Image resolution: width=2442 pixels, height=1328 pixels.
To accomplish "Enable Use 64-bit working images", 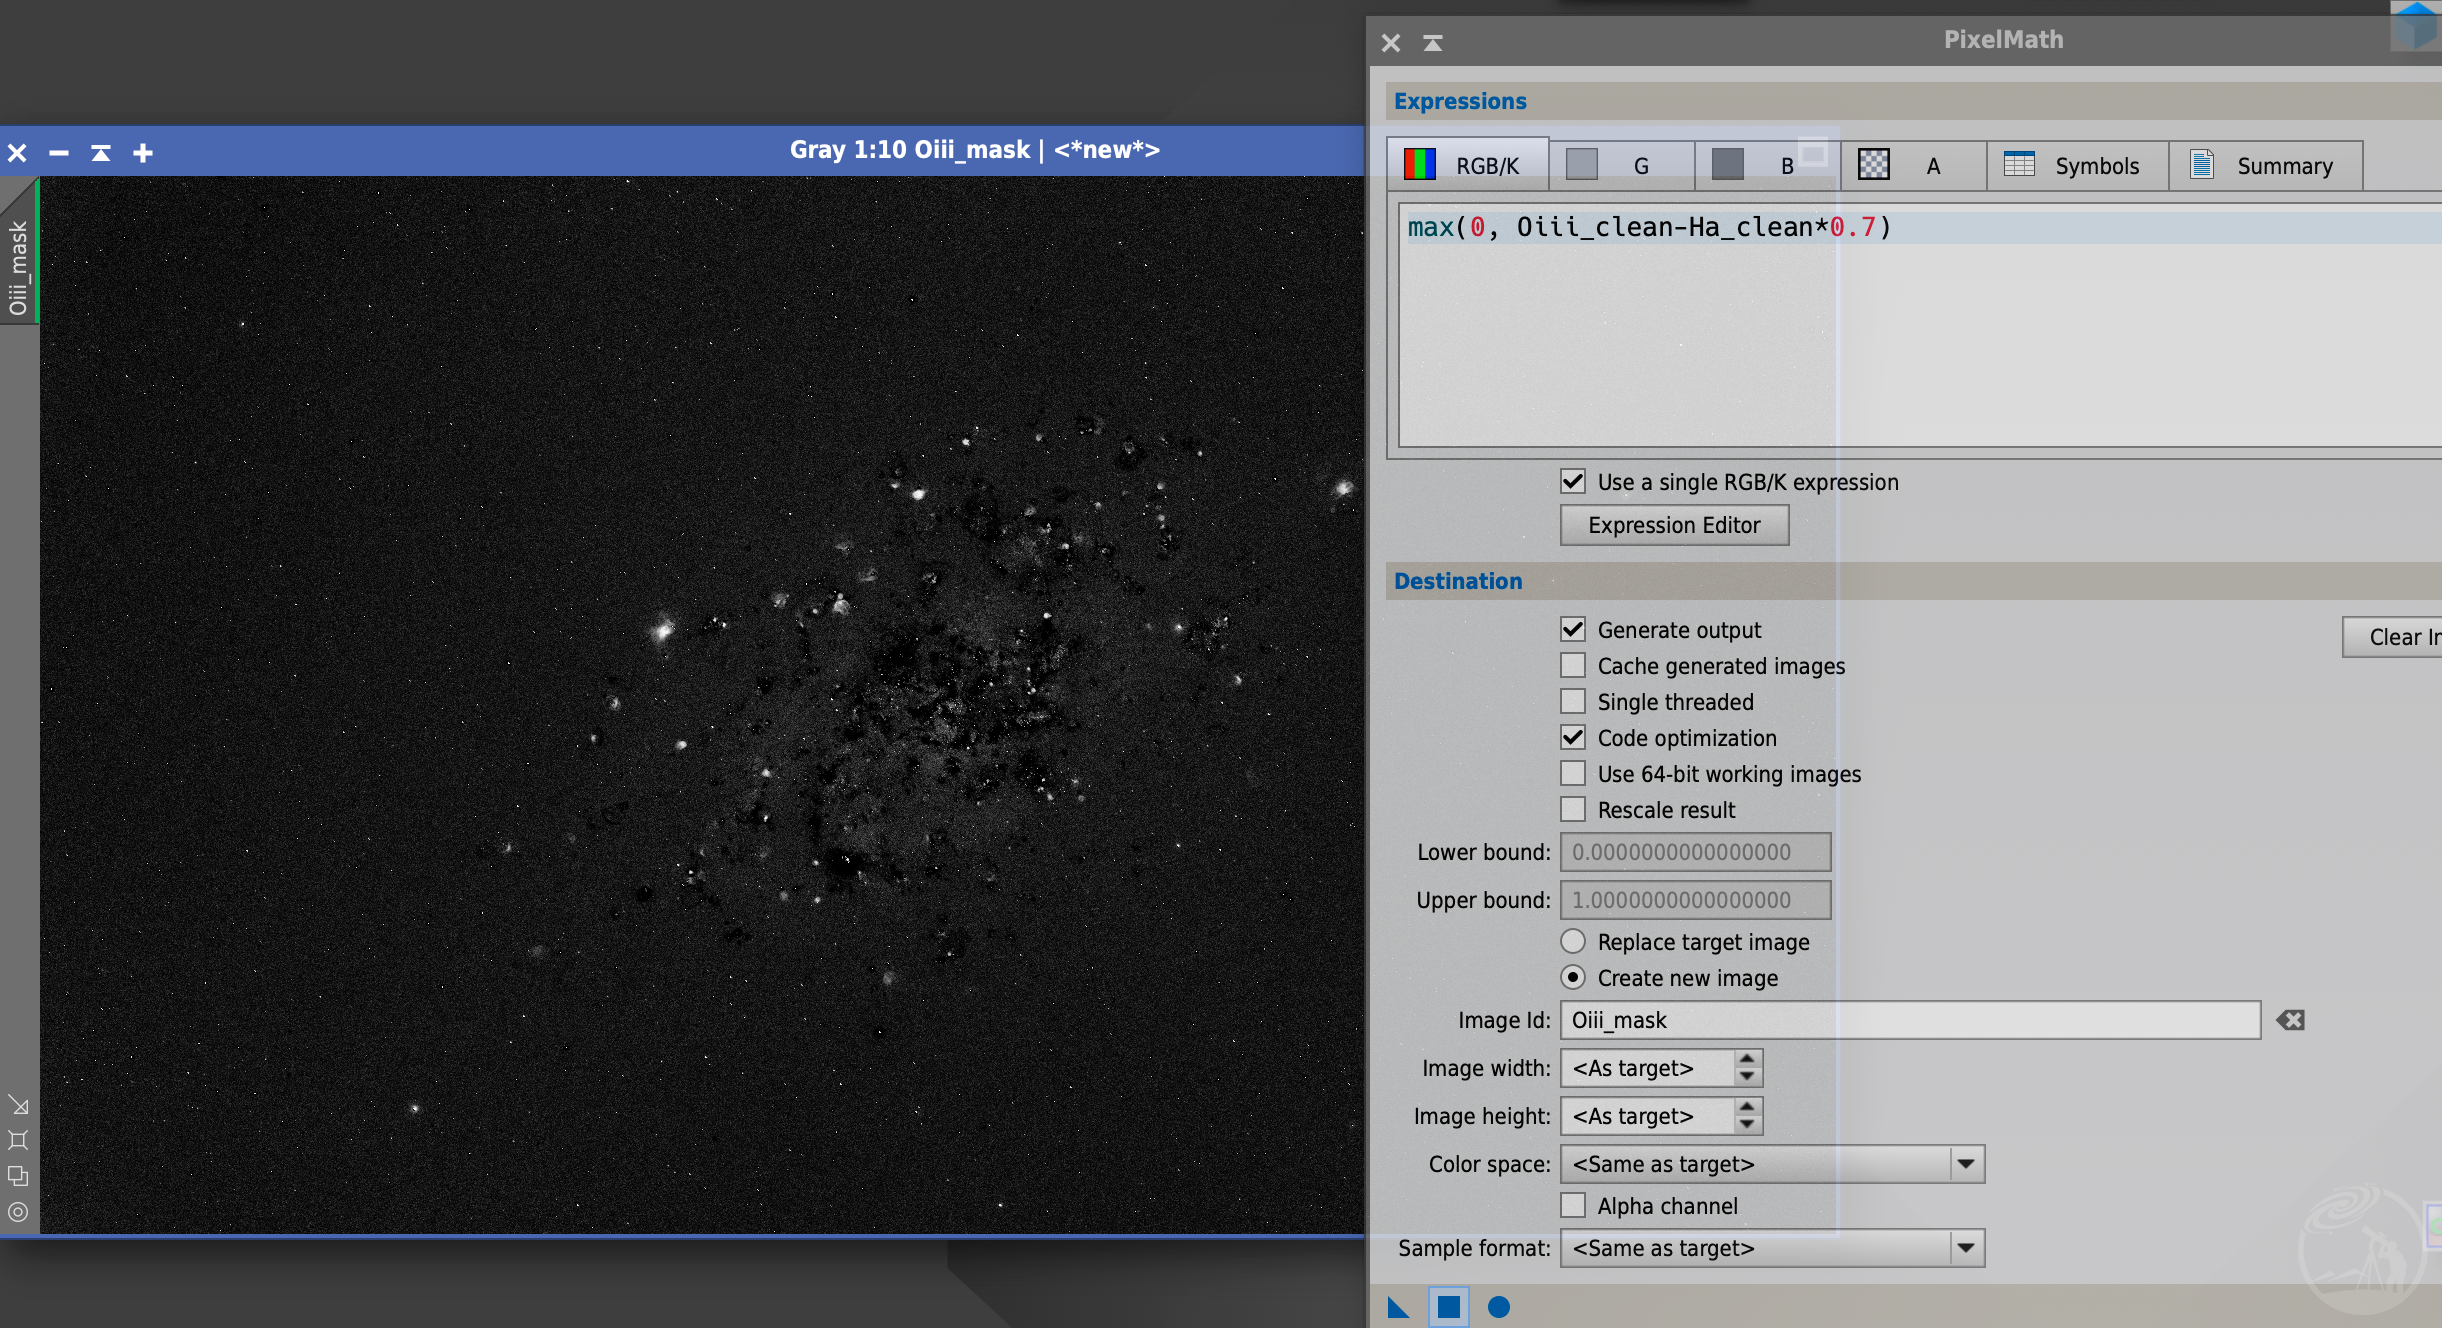I will tap(1573, 774).
